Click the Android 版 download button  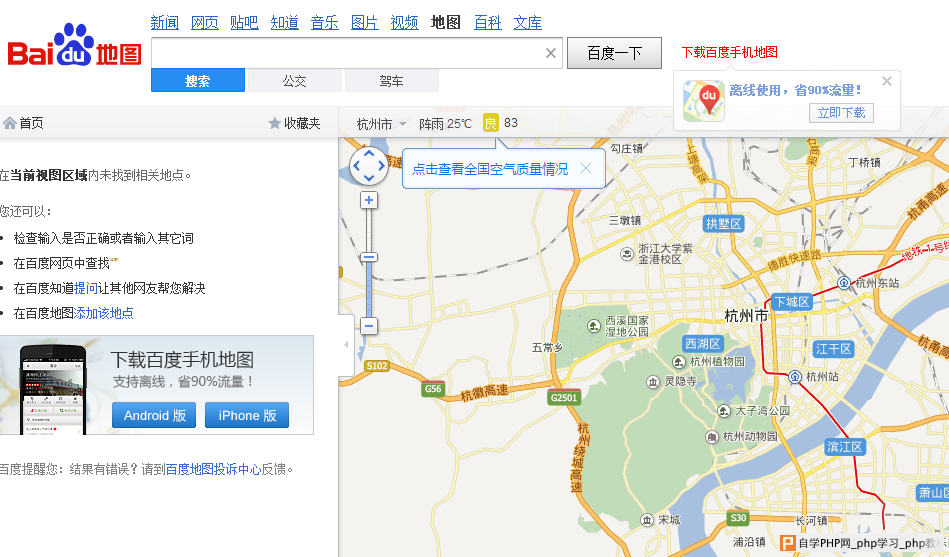154,415
